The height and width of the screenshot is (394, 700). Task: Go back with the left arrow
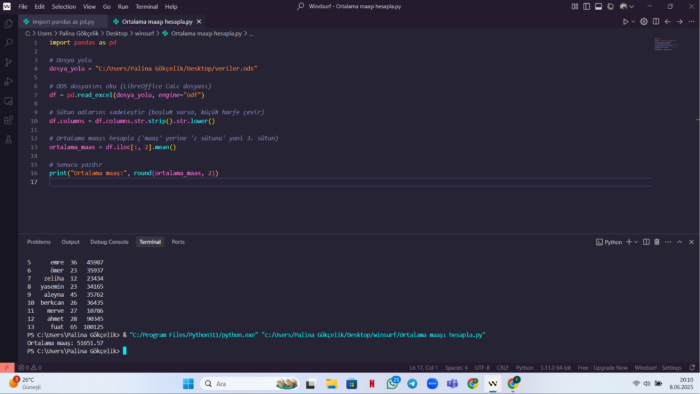pos(668,21)
